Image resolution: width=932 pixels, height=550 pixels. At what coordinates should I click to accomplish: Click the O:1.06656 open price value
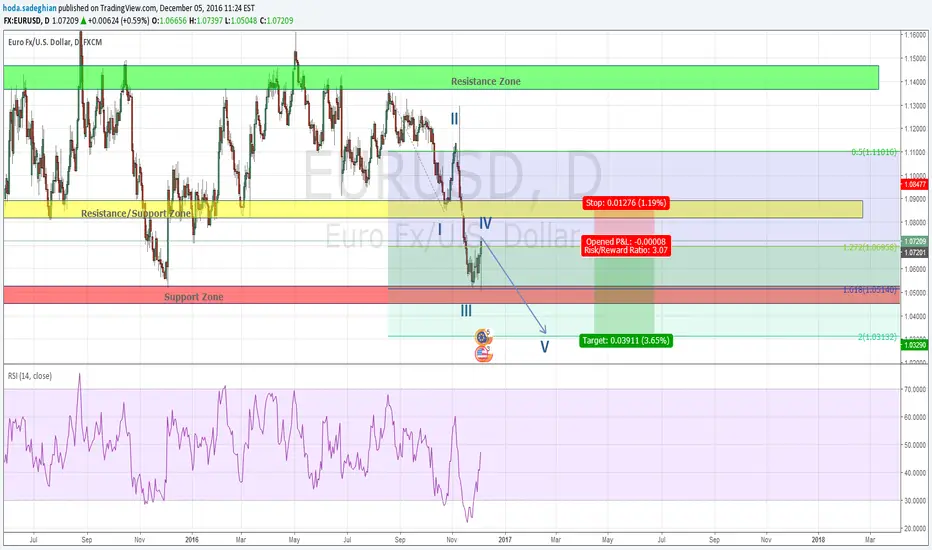coord(169,20)
